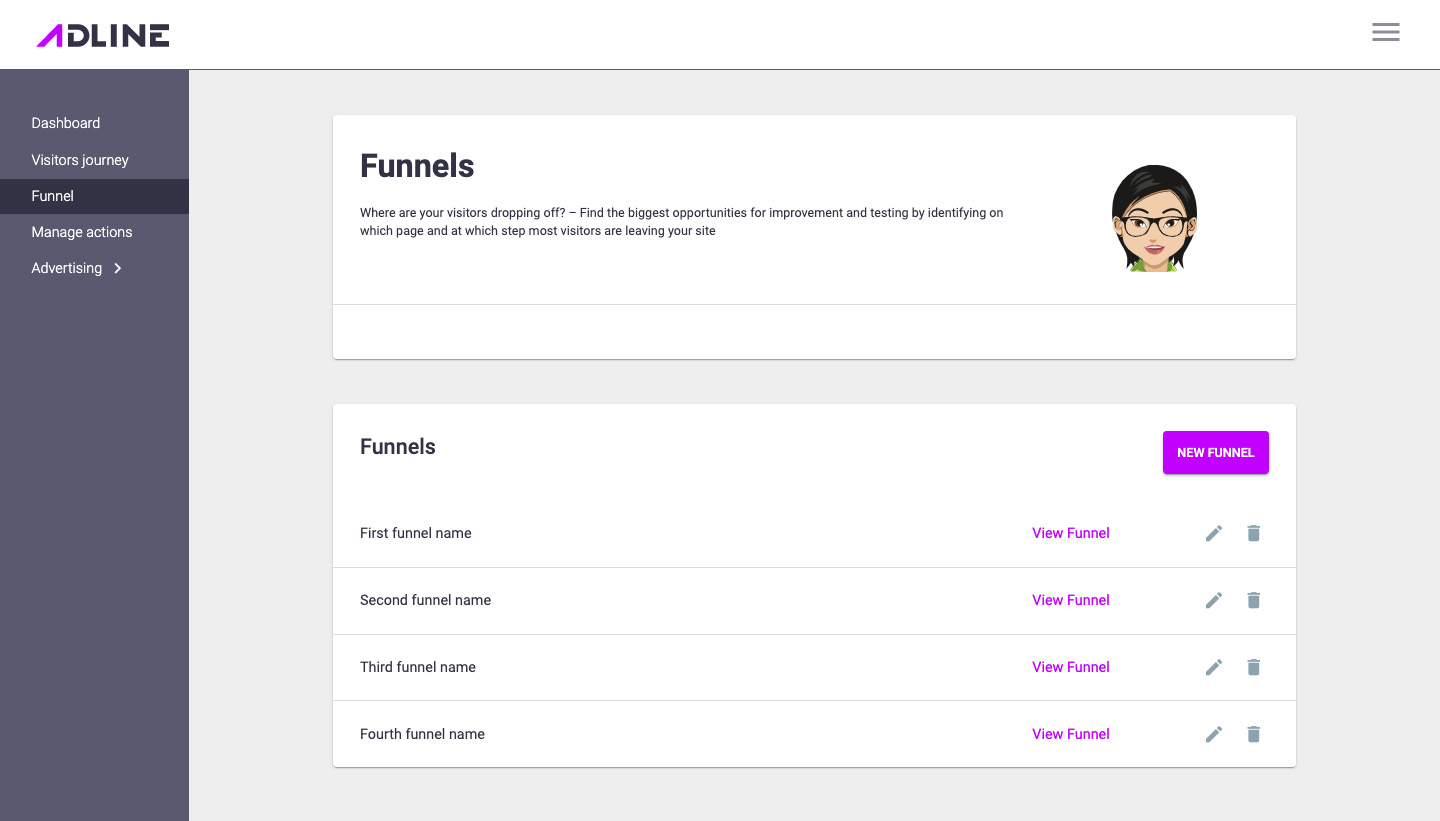Image resolution: width=1440 pixels, height=821 pixels.
Task: Open the hamburger menu in header
Action: (x=1385, y=32)
